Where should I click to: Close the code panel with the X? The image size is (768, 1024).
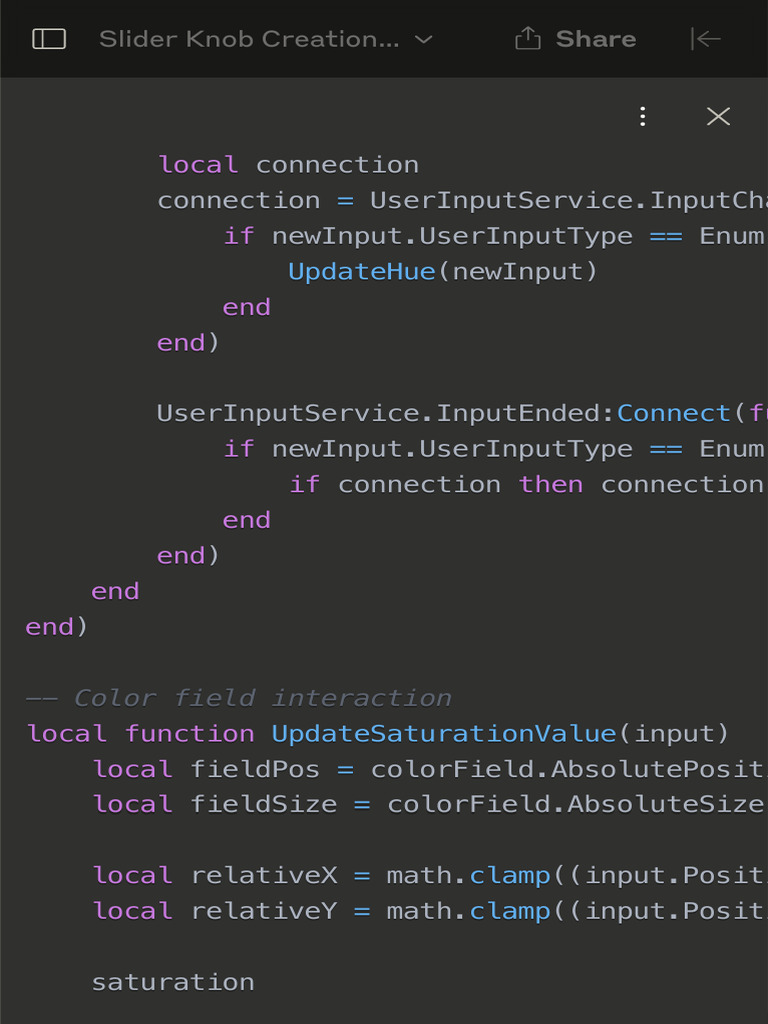click(718, 117)
